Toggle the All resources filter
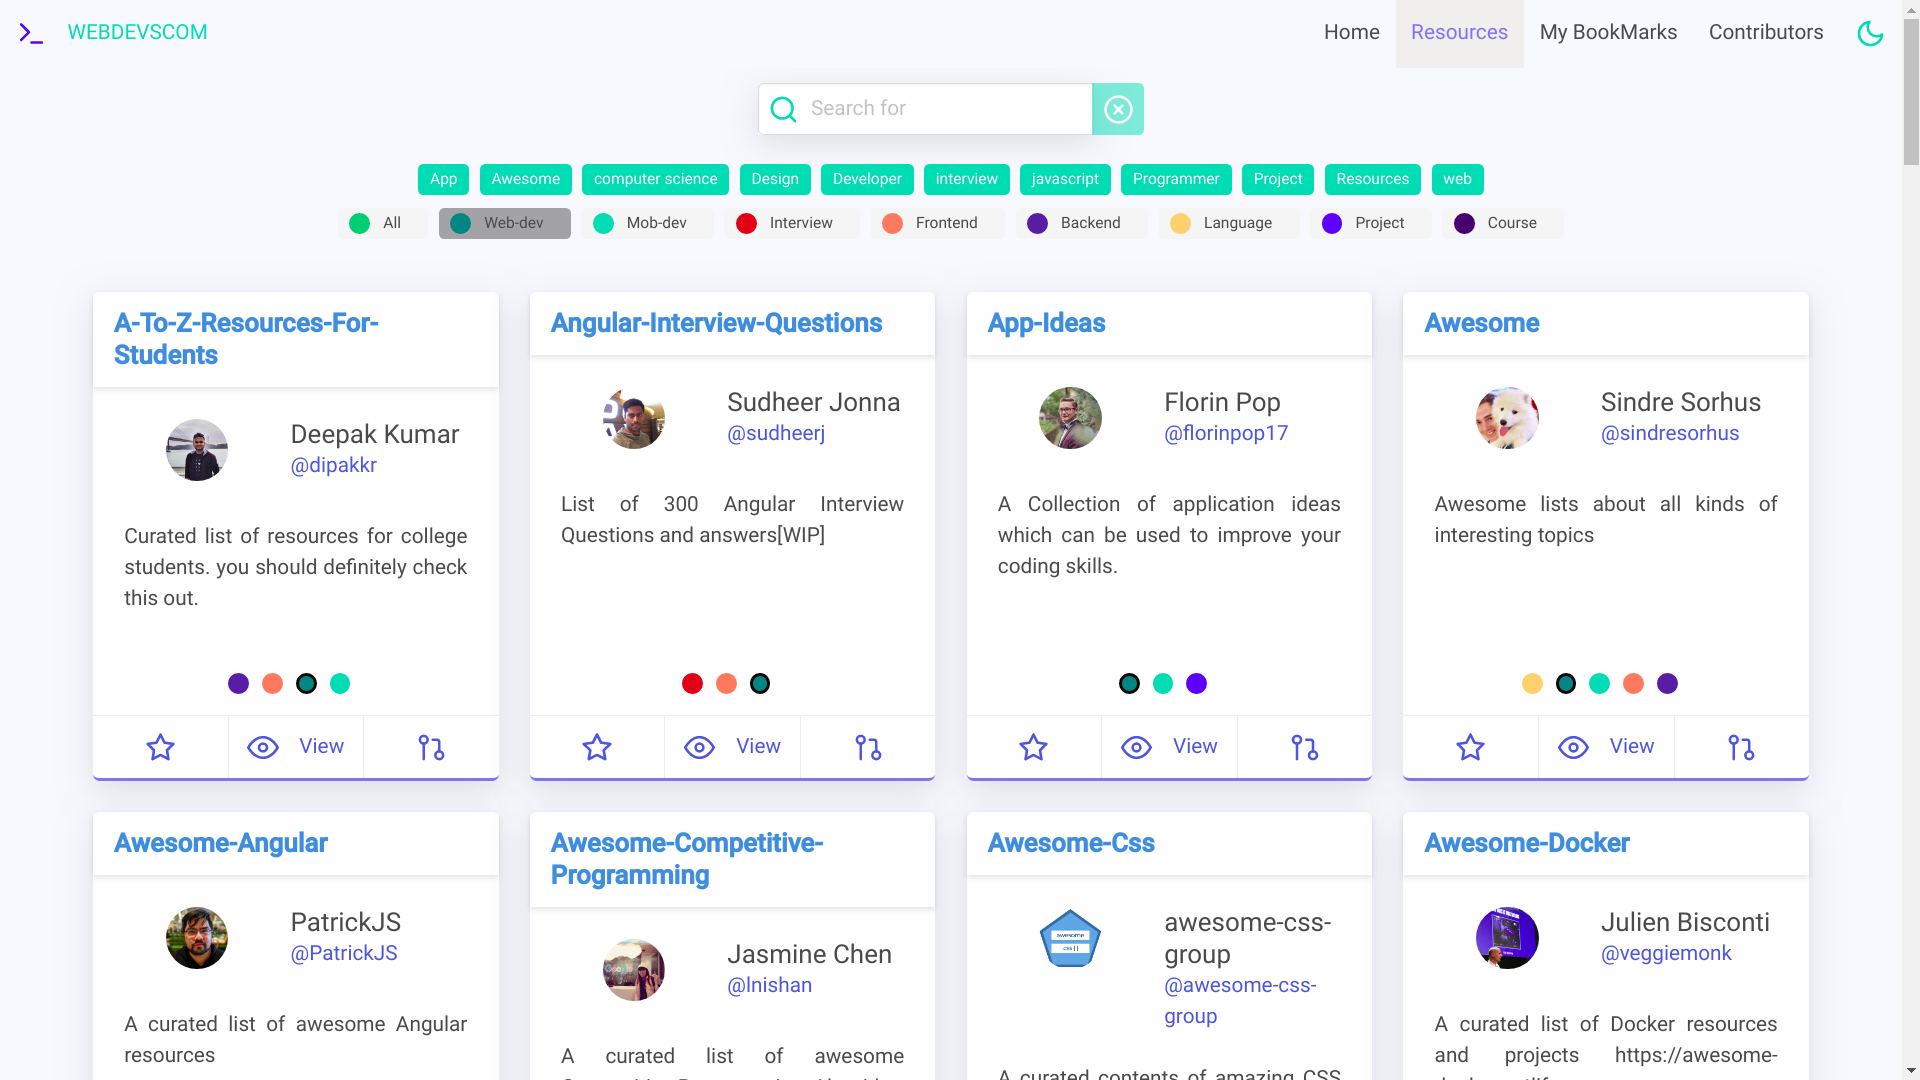 pyautogui.click(x=380, y=223)
